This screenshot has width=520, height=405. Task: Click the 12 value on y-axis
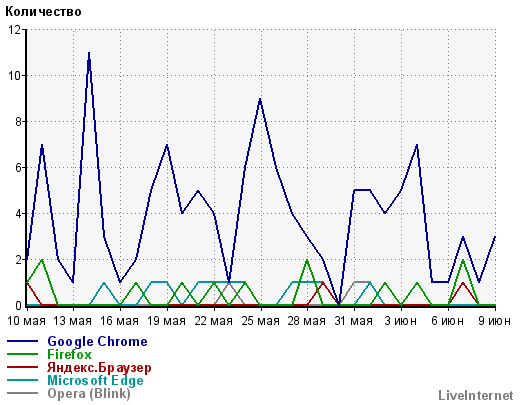14,30
